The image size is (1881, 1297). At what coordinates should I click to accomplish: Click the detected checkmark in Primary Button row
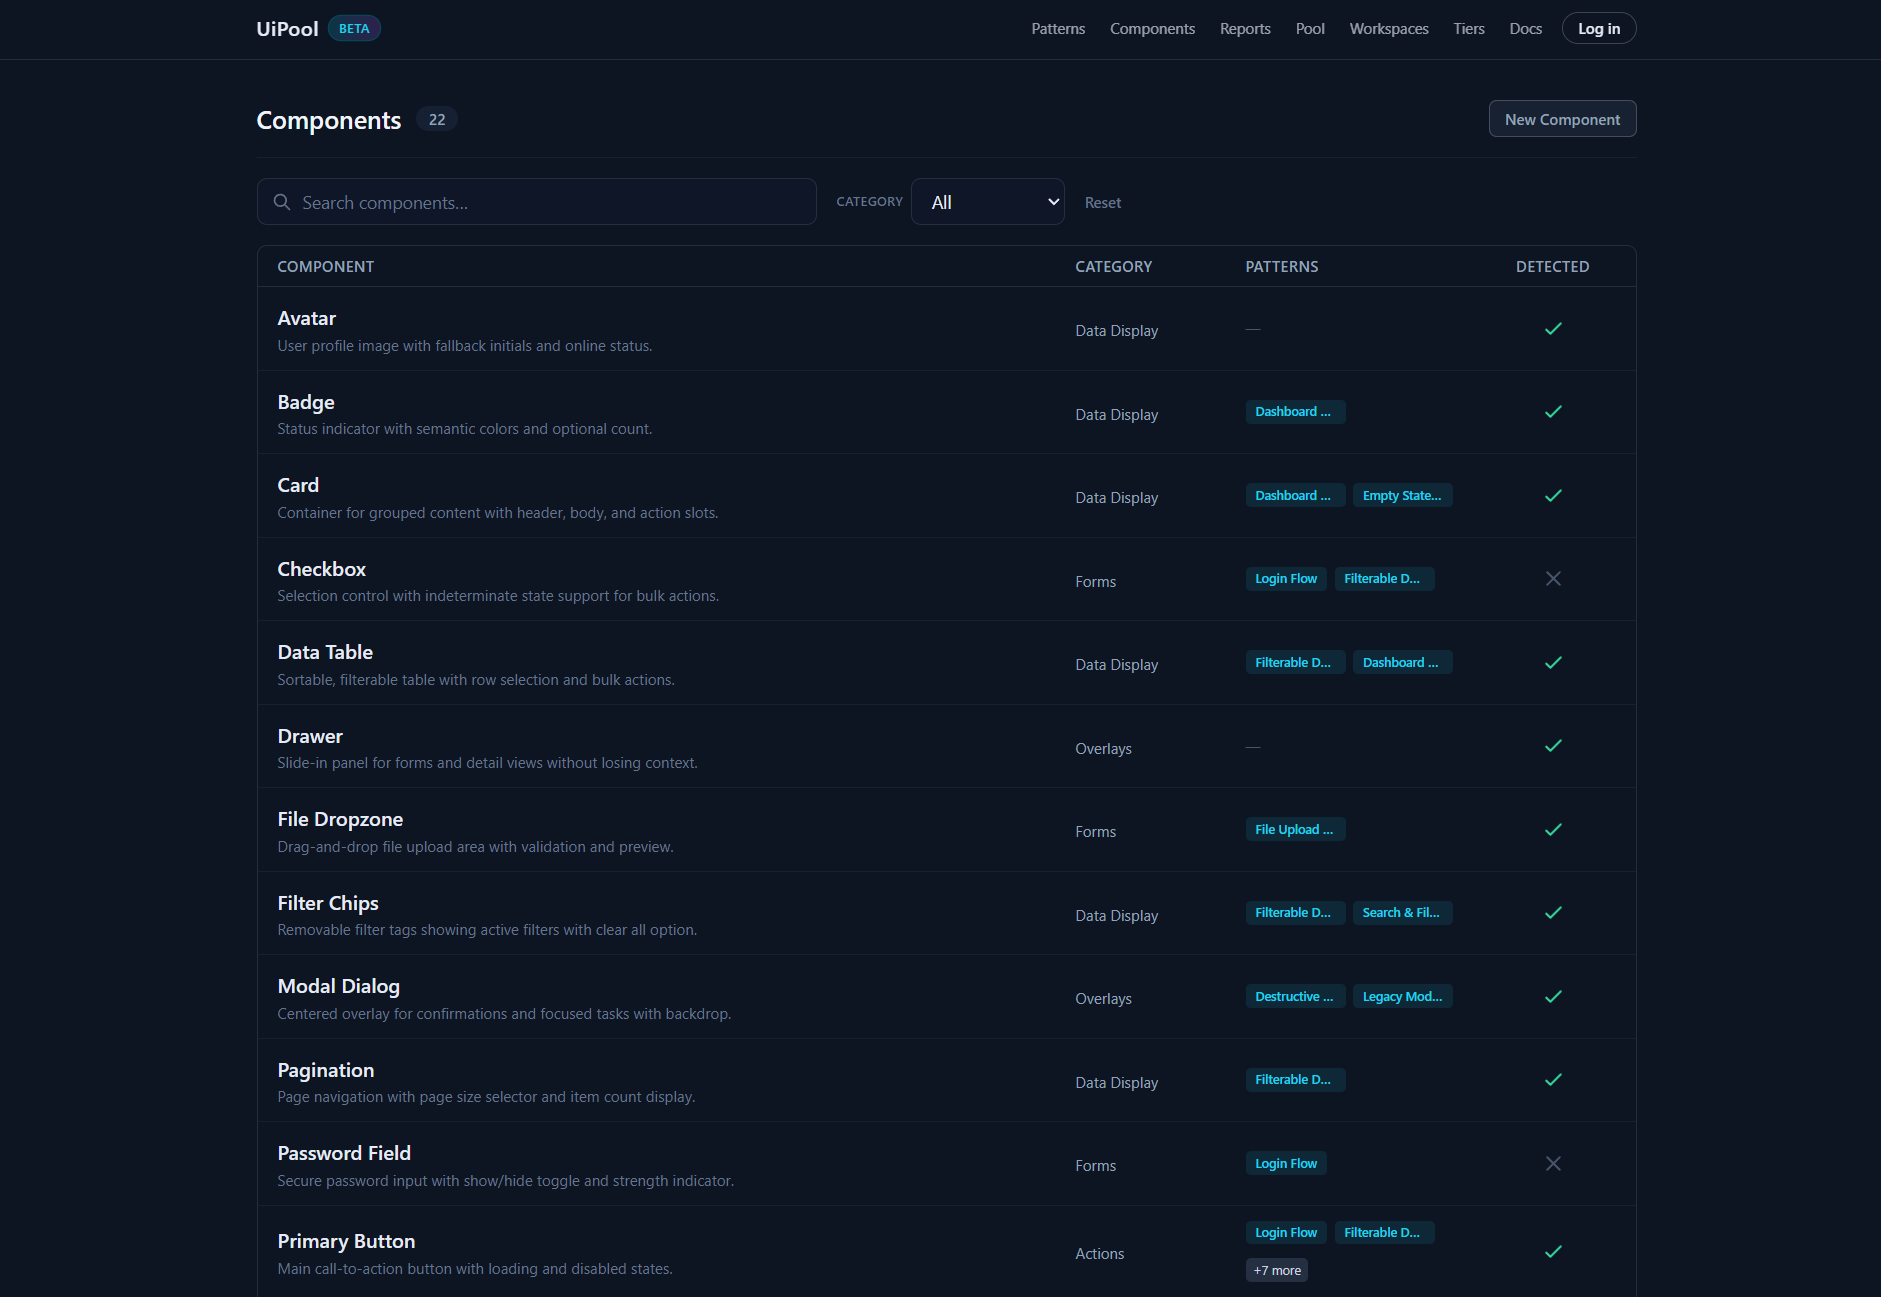[1553, 1252]
